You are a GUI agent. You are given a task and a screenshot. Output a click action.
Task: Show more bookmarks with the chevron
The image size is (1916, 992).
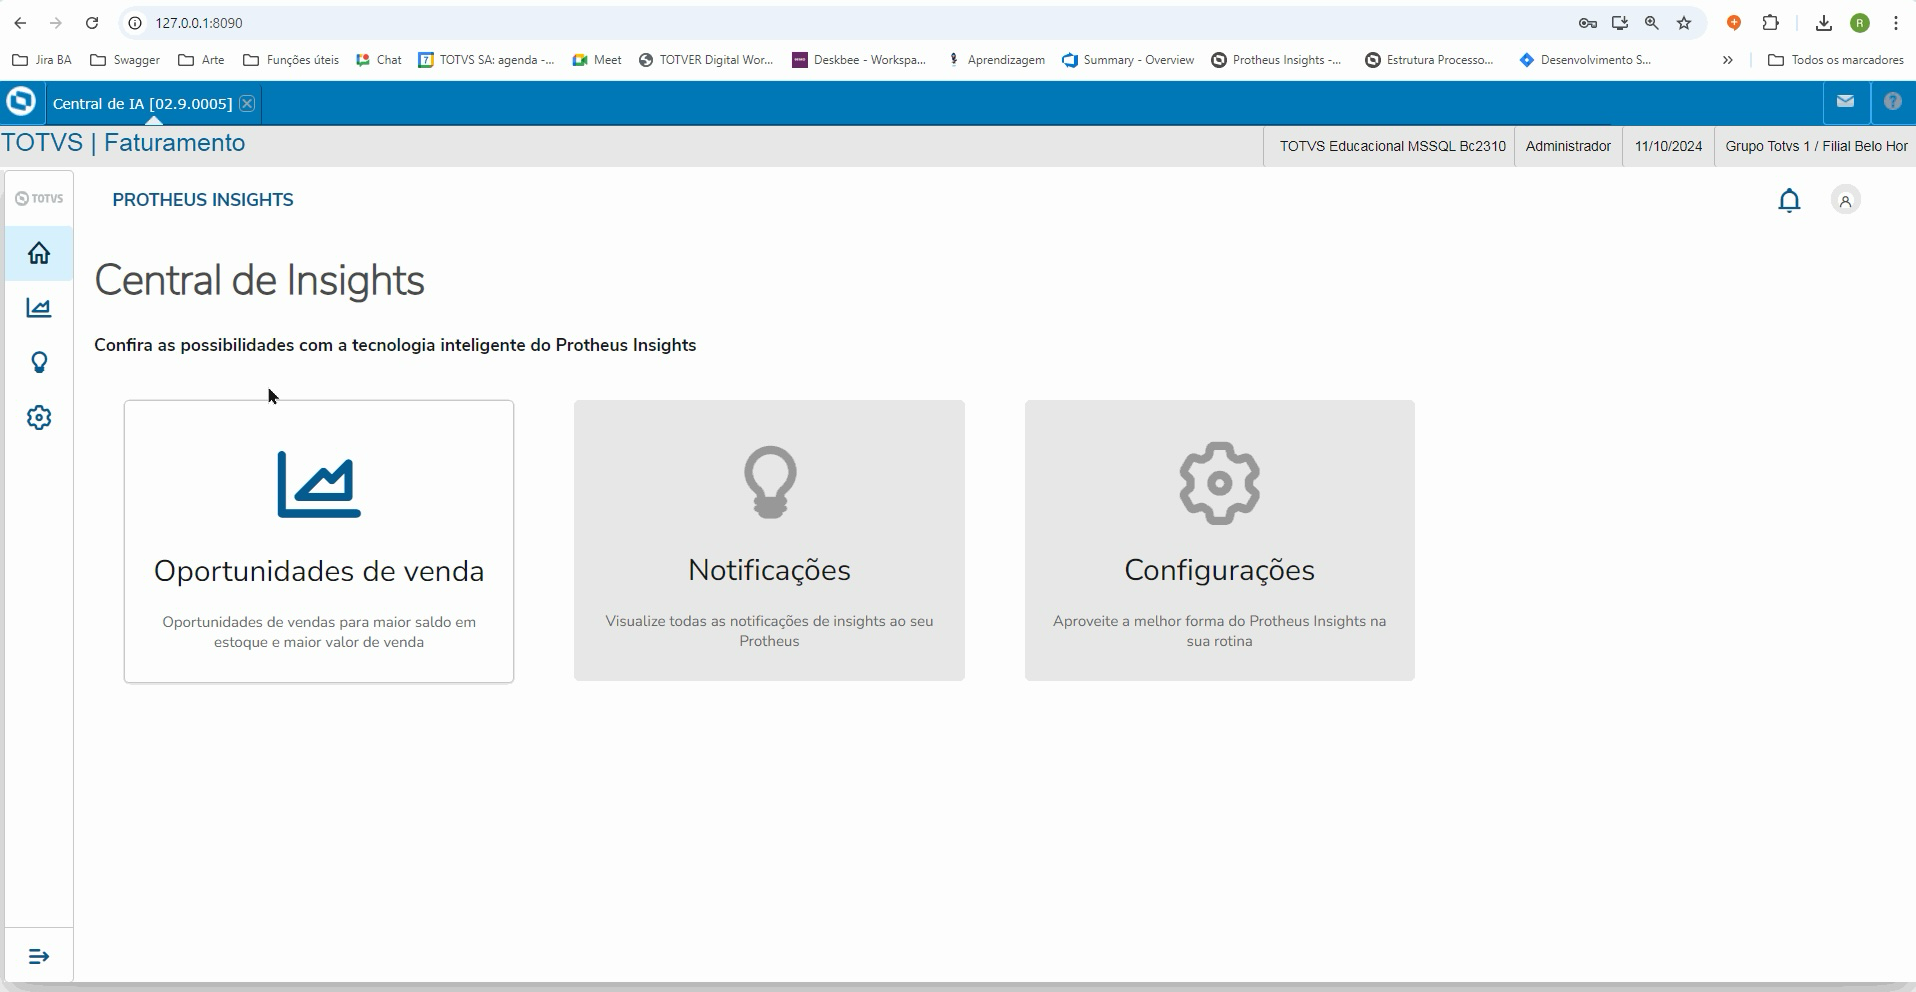click(x=1727, y=60)
